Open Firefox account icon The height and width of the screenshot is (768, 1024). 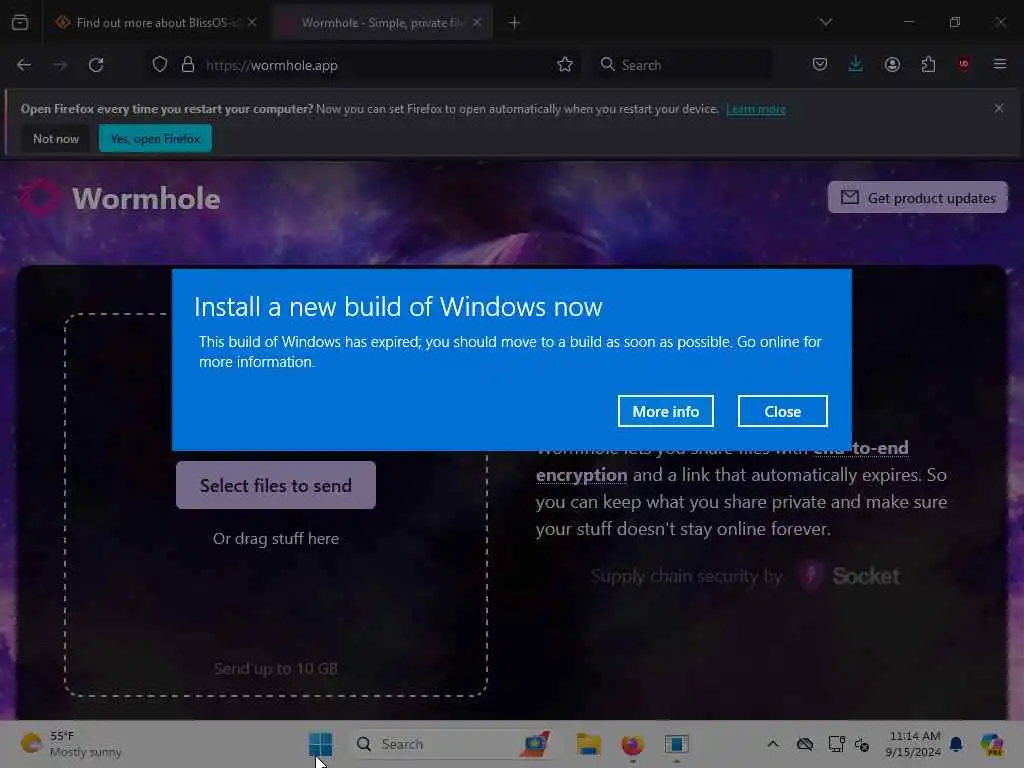(x=892, y=65)
